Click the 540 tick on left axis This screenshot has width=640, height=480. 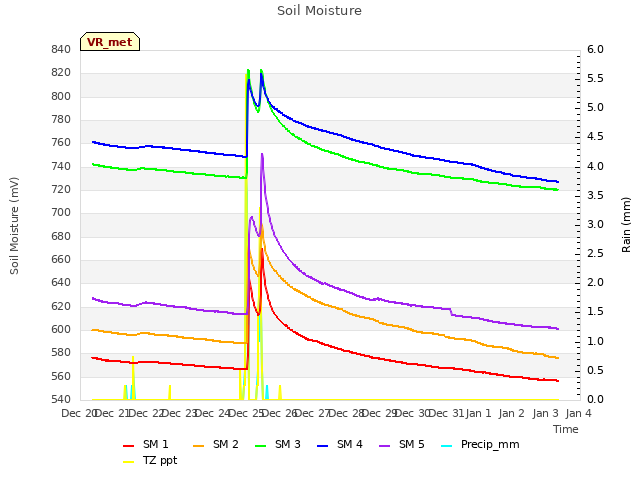tap(61, 399)
